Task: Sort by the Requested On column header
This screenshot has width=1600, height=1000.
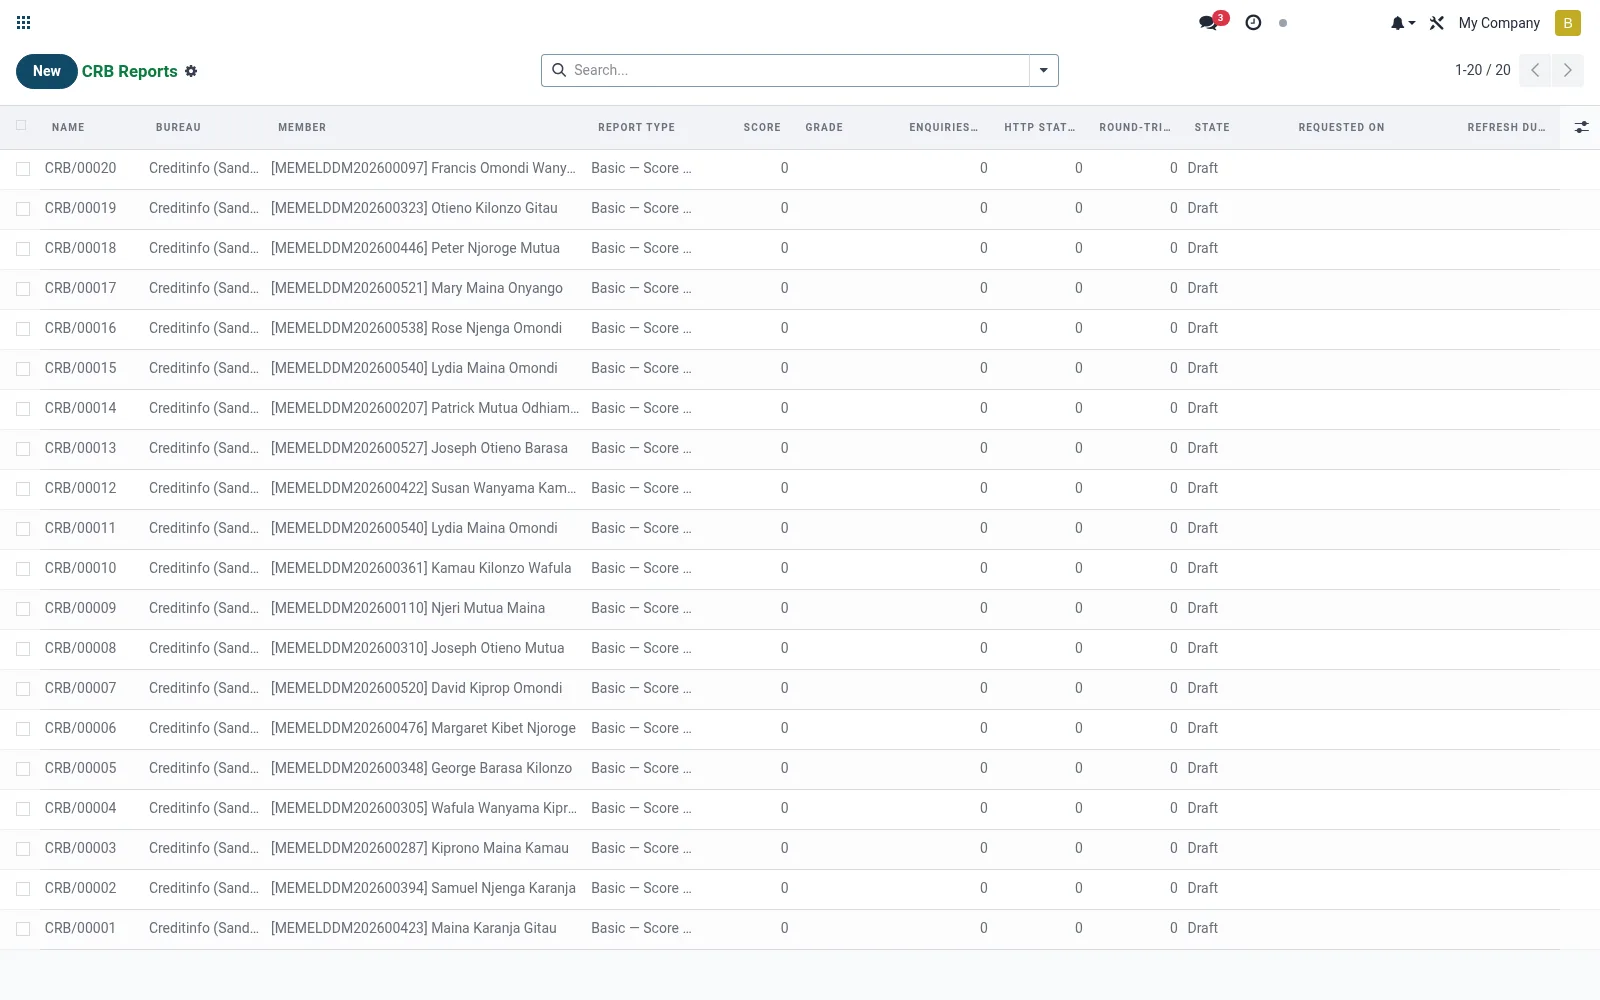Action: tap(1341, 127)
